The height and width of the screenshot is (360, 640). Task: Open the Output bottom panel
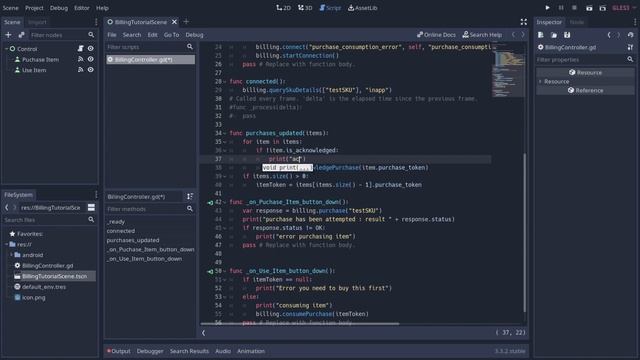click(119, 351)
